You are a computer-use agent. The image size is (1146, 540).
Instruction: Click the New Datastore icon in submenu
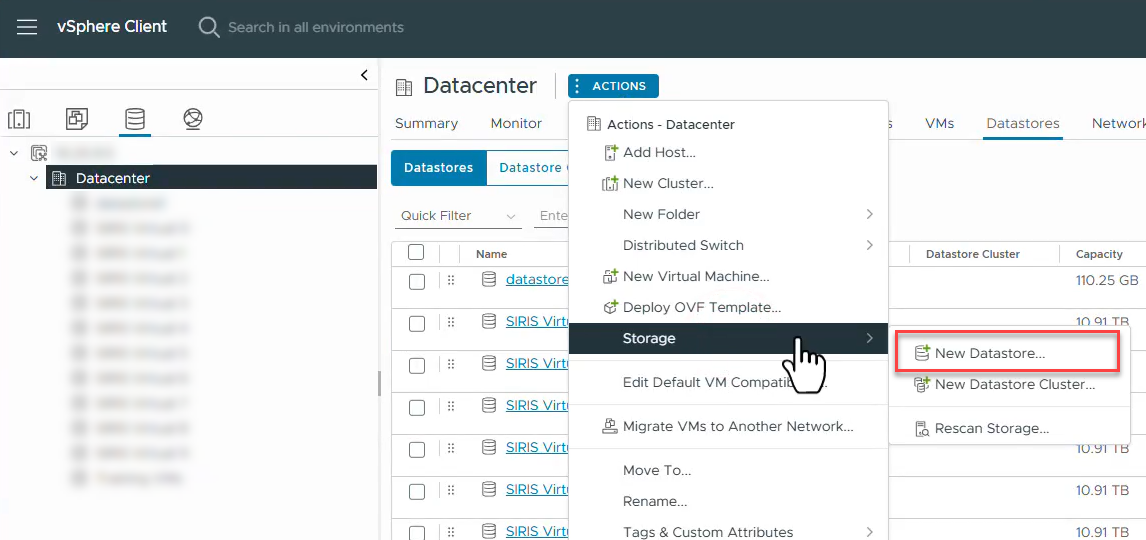tap(922, 353)
